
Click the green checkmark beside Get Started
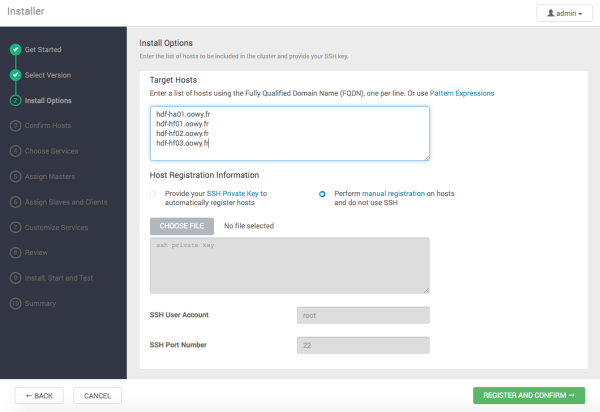click(x=15, y=49)
